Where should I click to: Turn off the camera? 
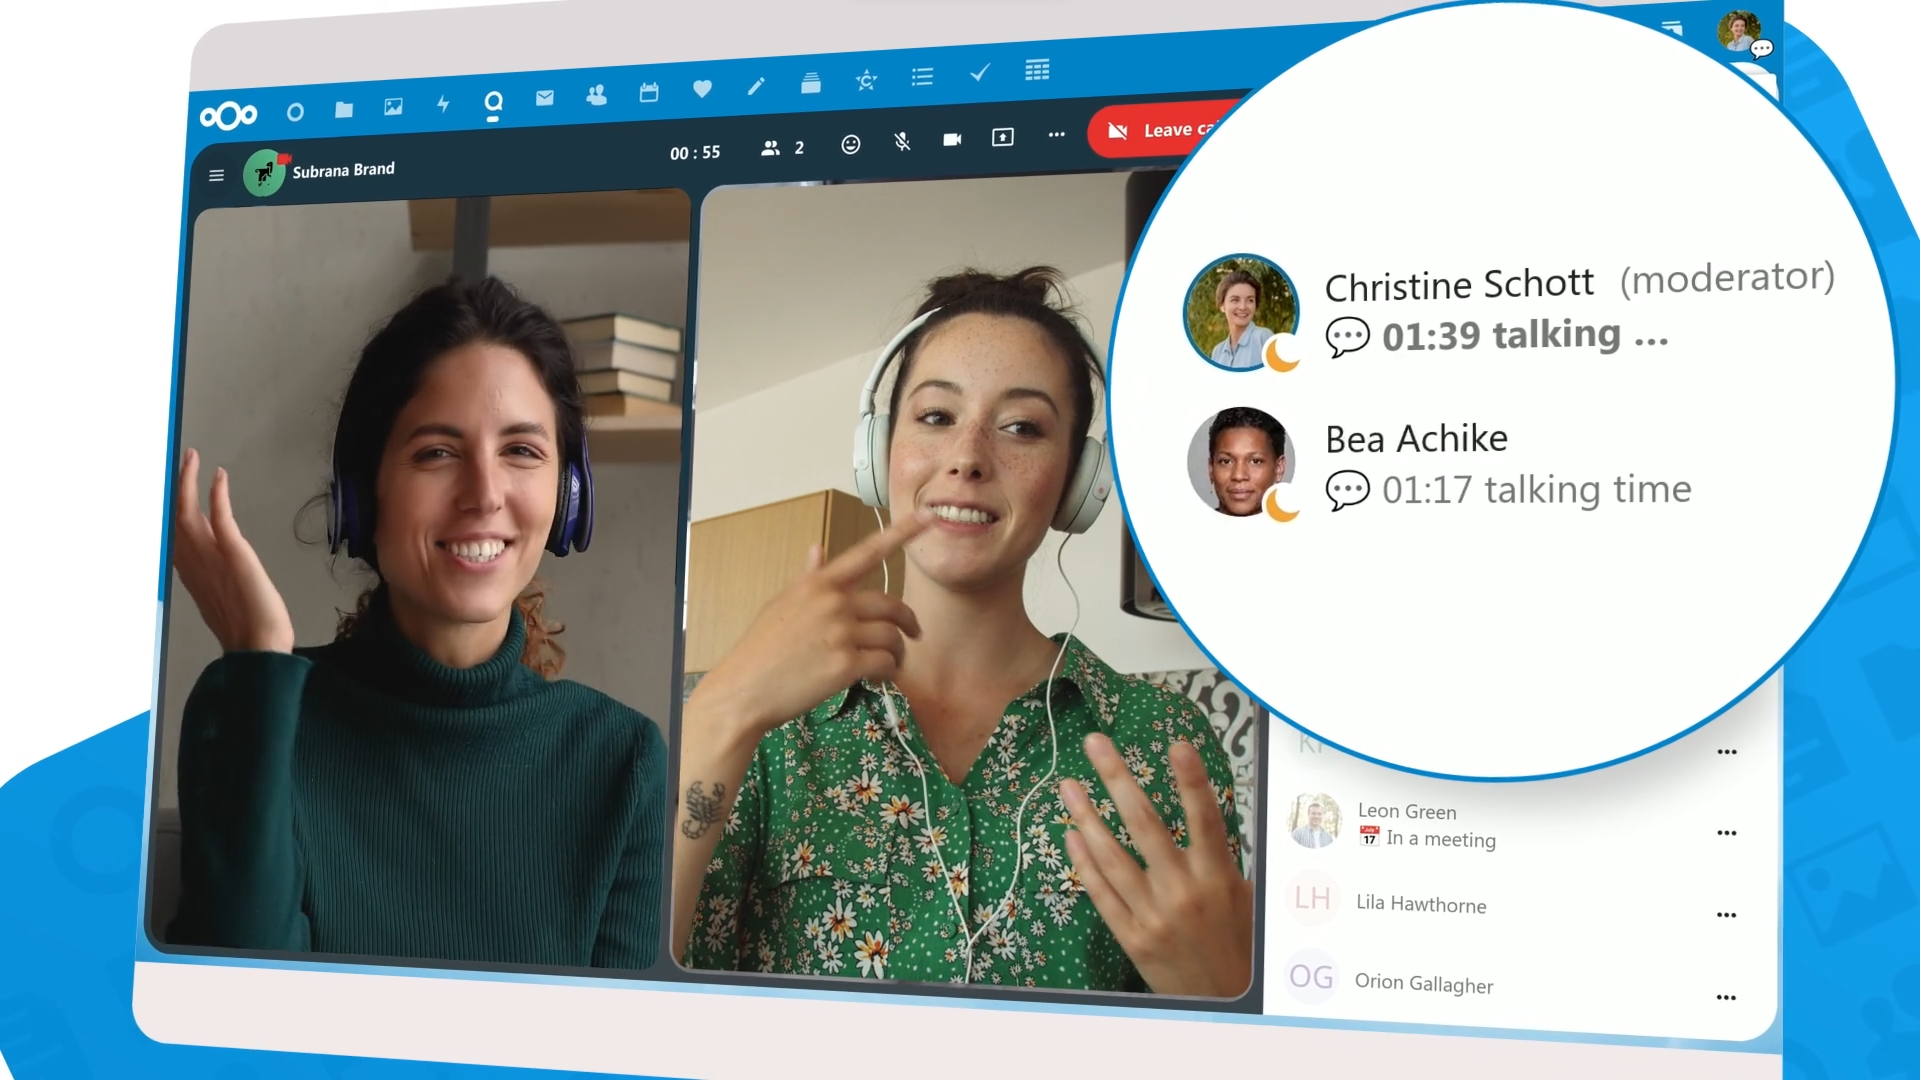(x=951, y=138)
